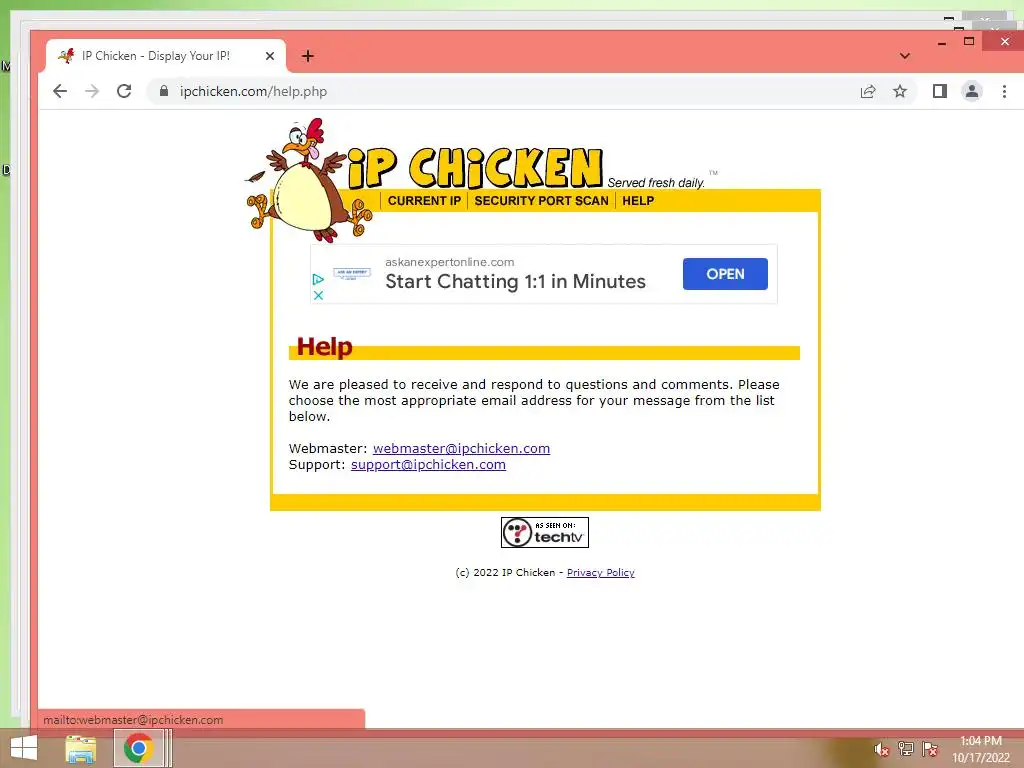Open the Chrome profile avatar menu

(x=972, y=91)
